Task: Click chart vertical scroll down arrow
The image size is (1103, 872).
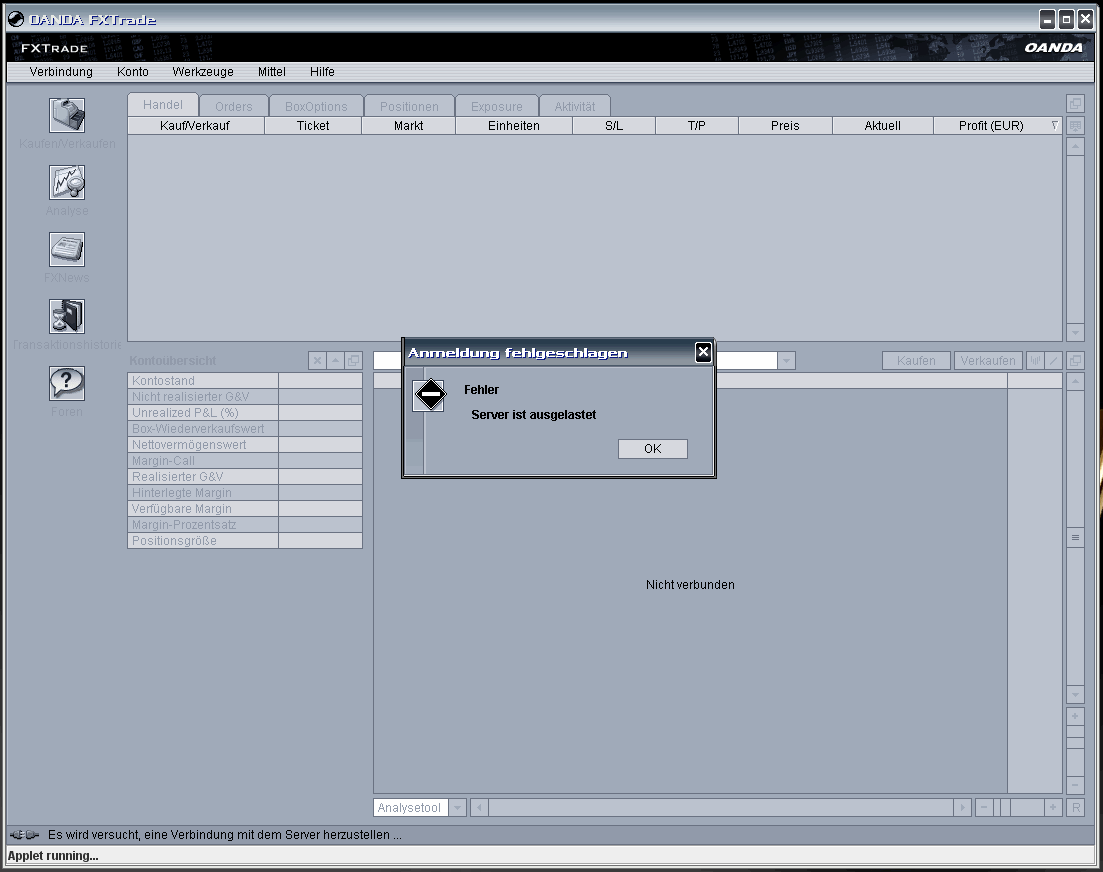Action: click(1076, 695)
